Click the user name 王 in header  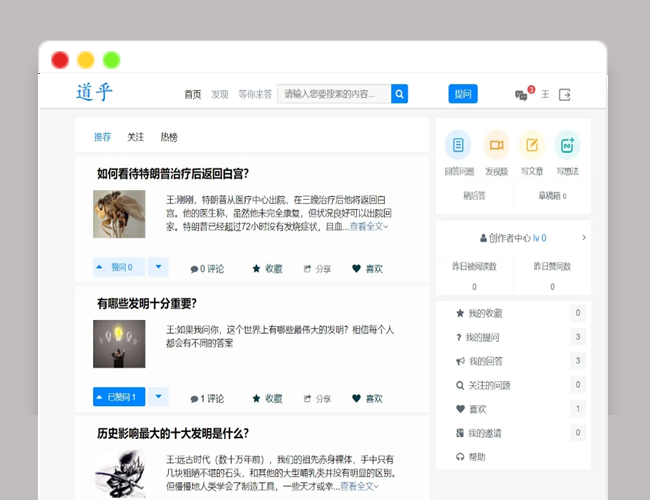(545, 95)
